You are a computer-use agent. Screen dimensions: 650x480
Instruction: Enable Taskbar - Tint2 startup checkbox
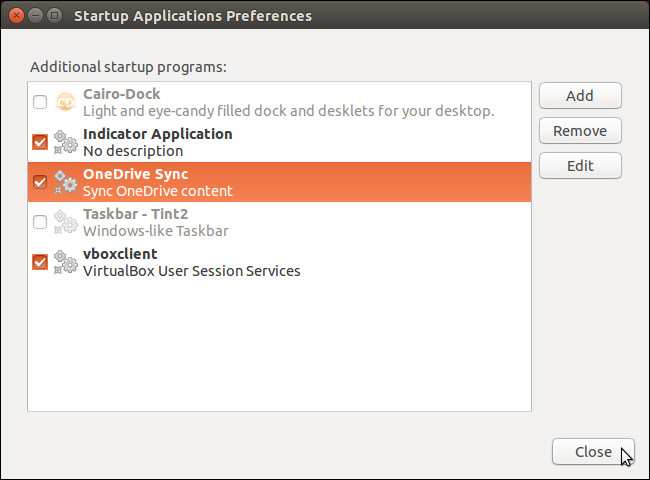pos(40,222)
